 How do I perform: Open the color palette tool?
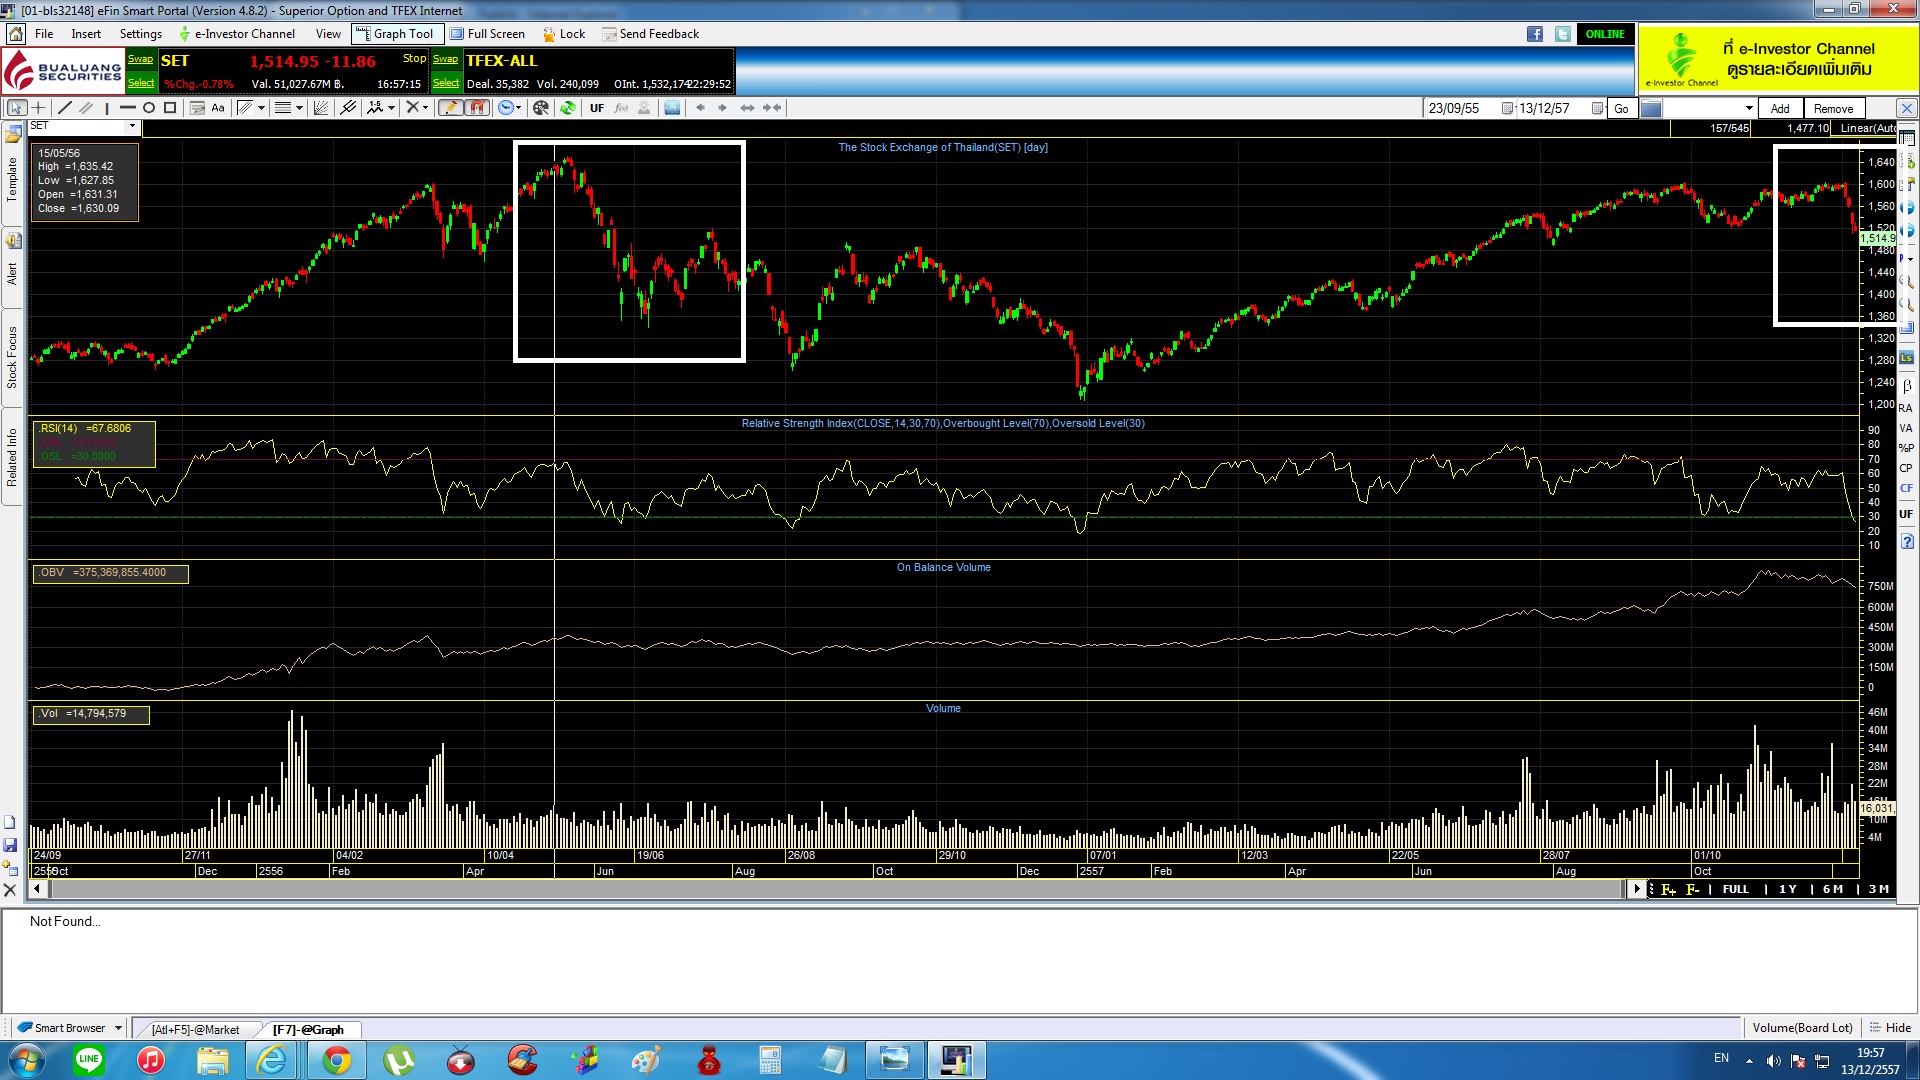541,108
